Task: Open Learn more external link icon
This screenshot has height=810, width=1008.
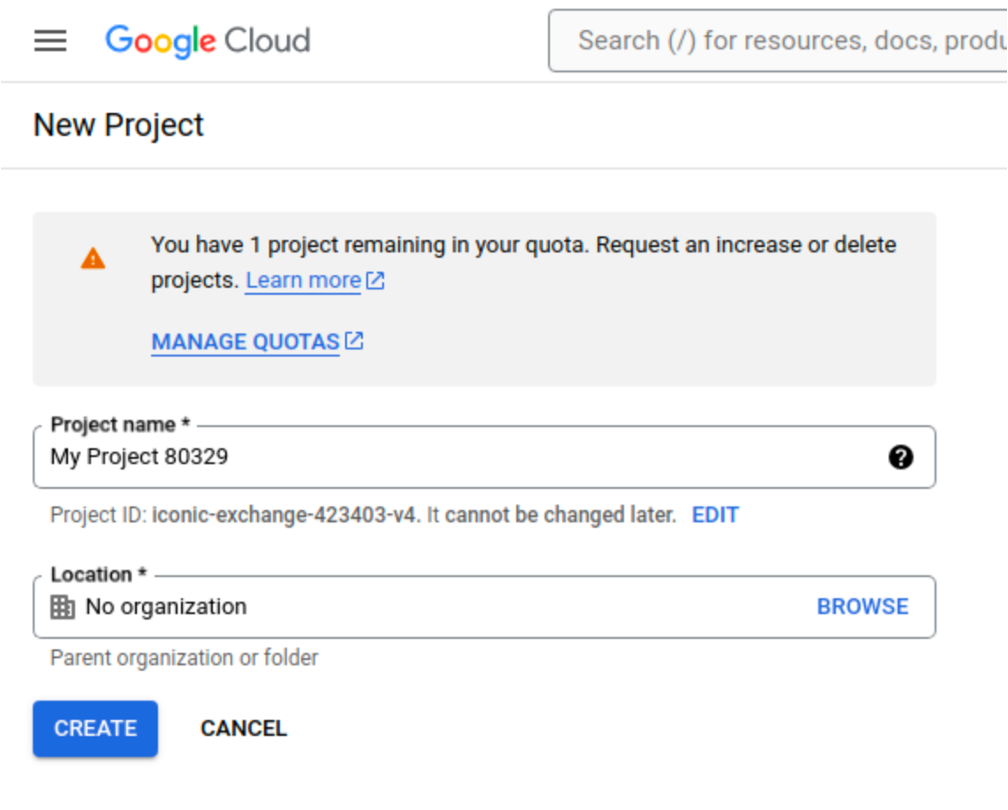Action: (374, 280)
